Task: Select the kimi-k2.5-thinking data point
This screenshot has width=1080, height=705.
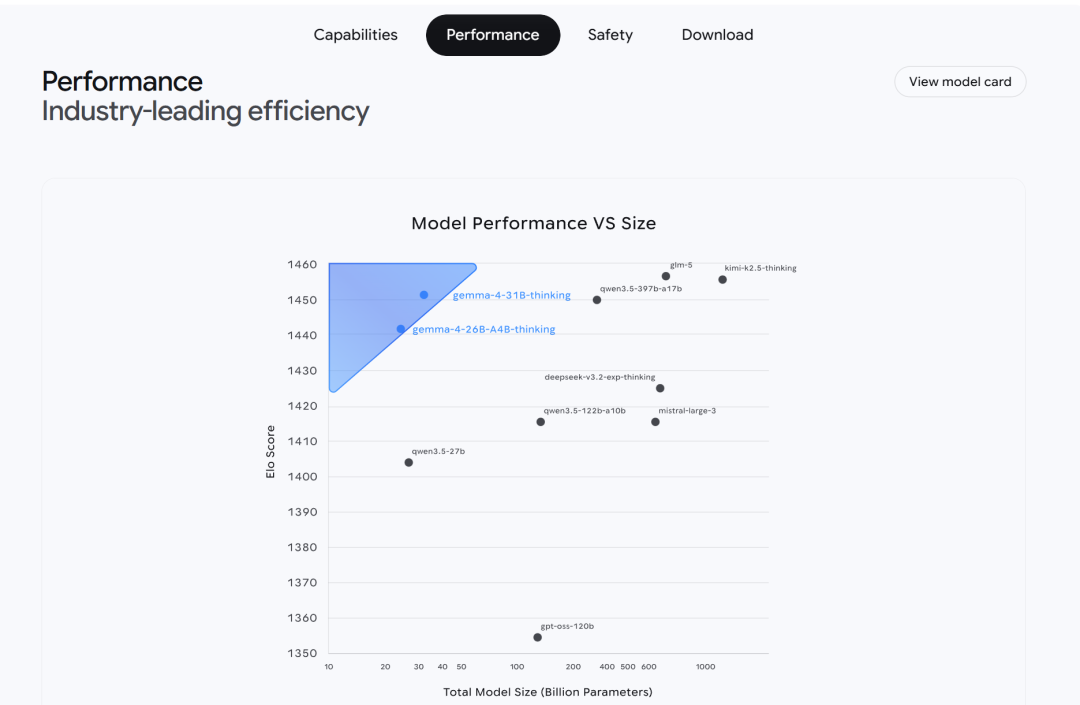Action: tap(723, 280)
